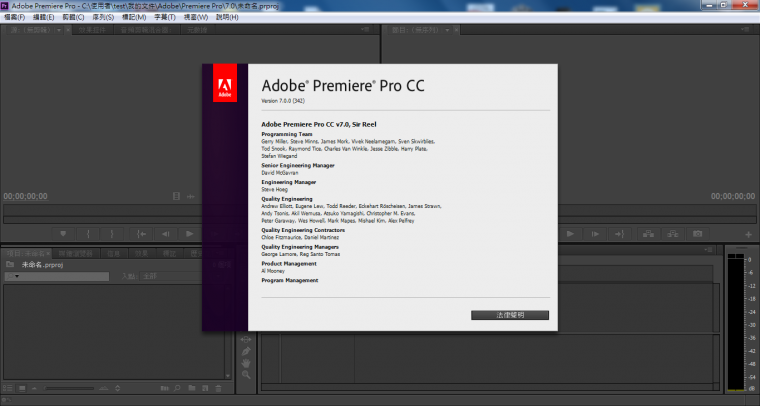Open the 編輯(E) menu
Screen dimensions: 760x406
(x=44, y=17)
